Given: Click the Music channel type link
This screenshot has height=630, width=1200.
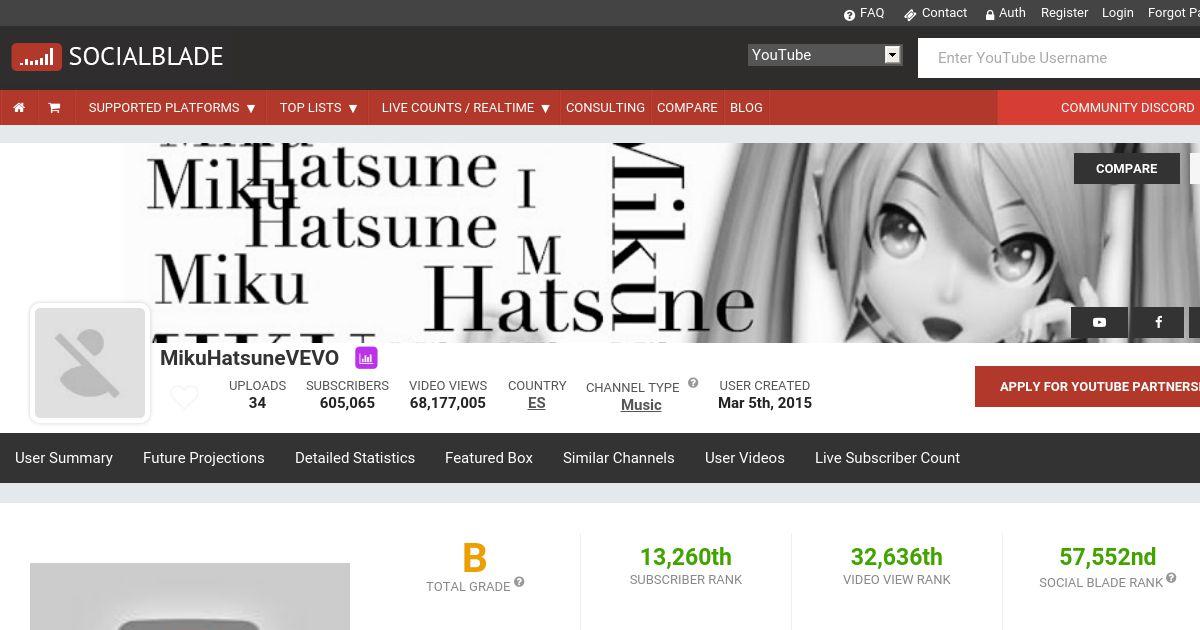Looking at the screenshot, I should tap(641, 405).
